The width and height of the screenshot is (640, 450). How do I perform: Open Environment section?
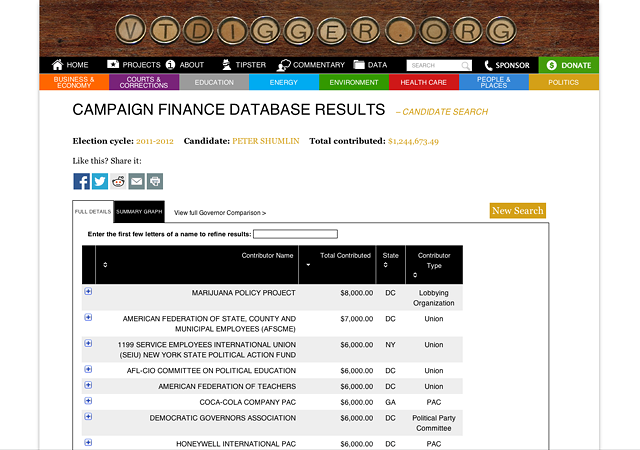point(354,82)
